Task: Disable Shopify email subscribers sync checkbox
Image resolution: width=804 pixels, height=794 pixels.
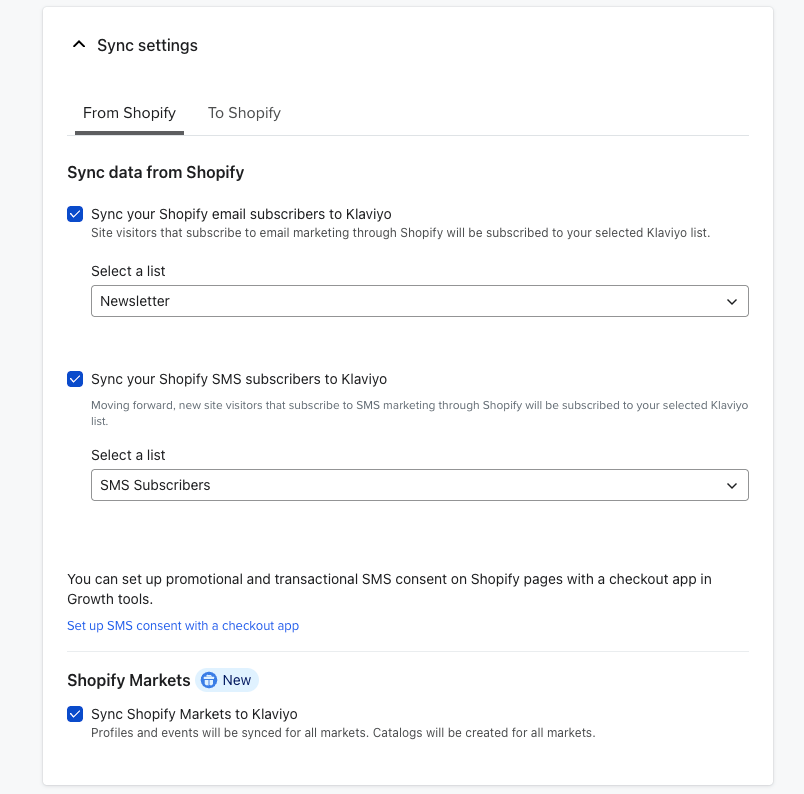Action: pos(75,214)
